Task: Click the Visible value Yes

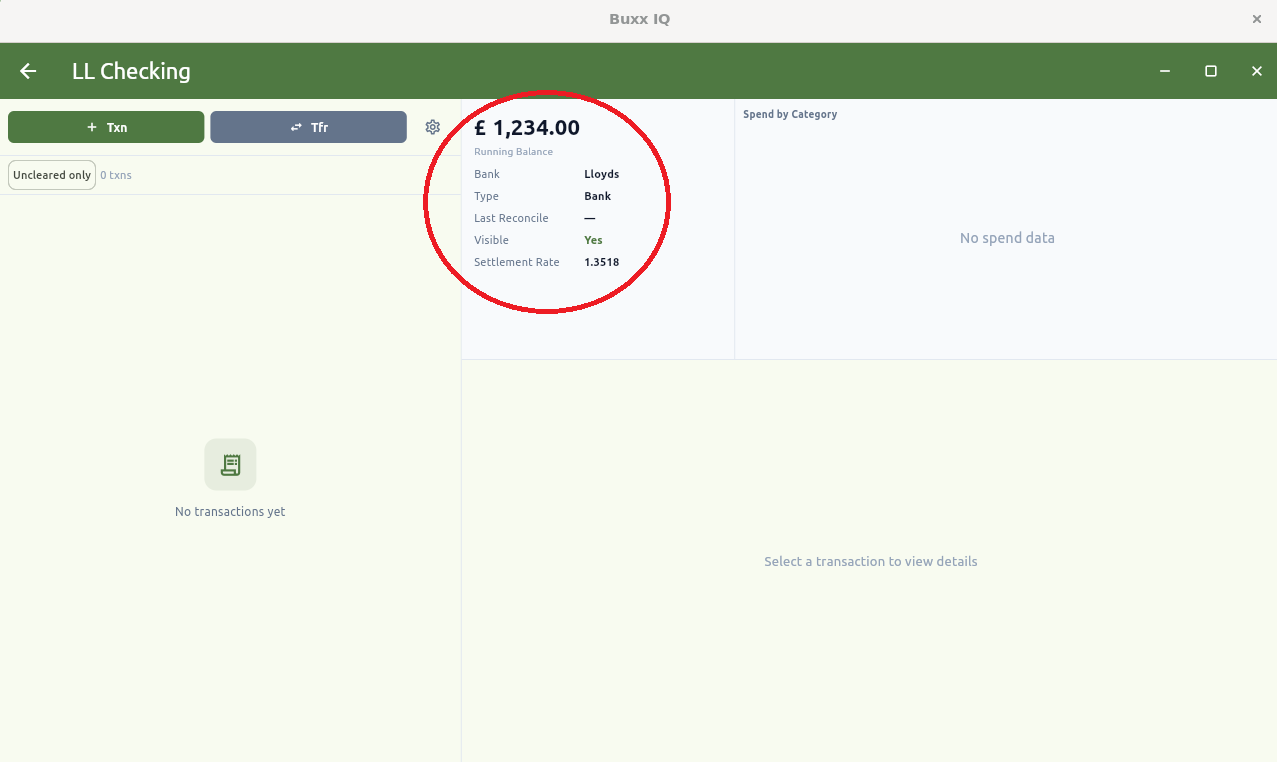Action: coord(593,240)
